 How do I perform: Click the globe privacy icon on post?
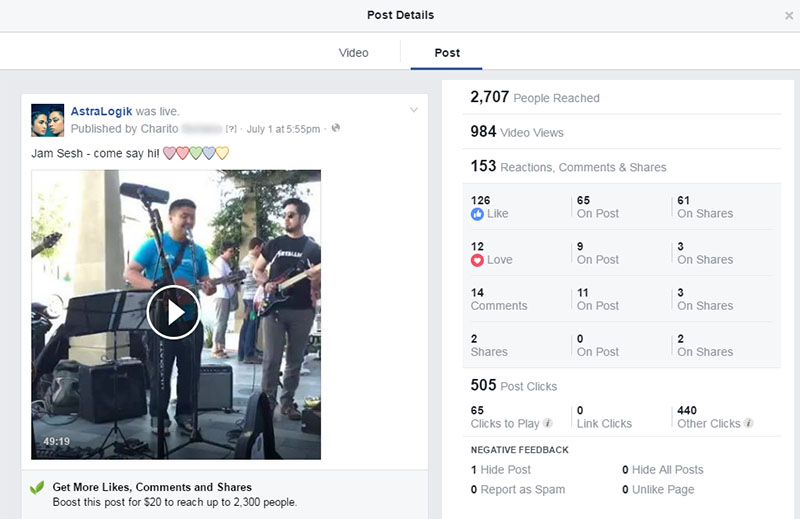[x=336, y=128]
